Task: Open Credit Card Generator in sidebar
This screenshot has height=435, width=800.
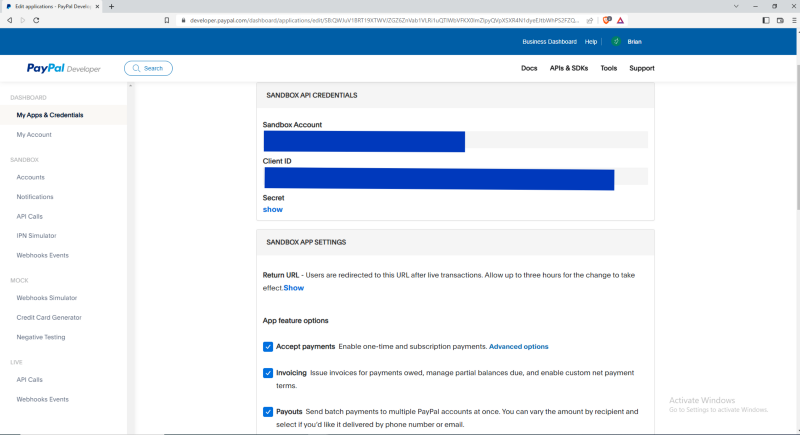Action: point(49,318)
